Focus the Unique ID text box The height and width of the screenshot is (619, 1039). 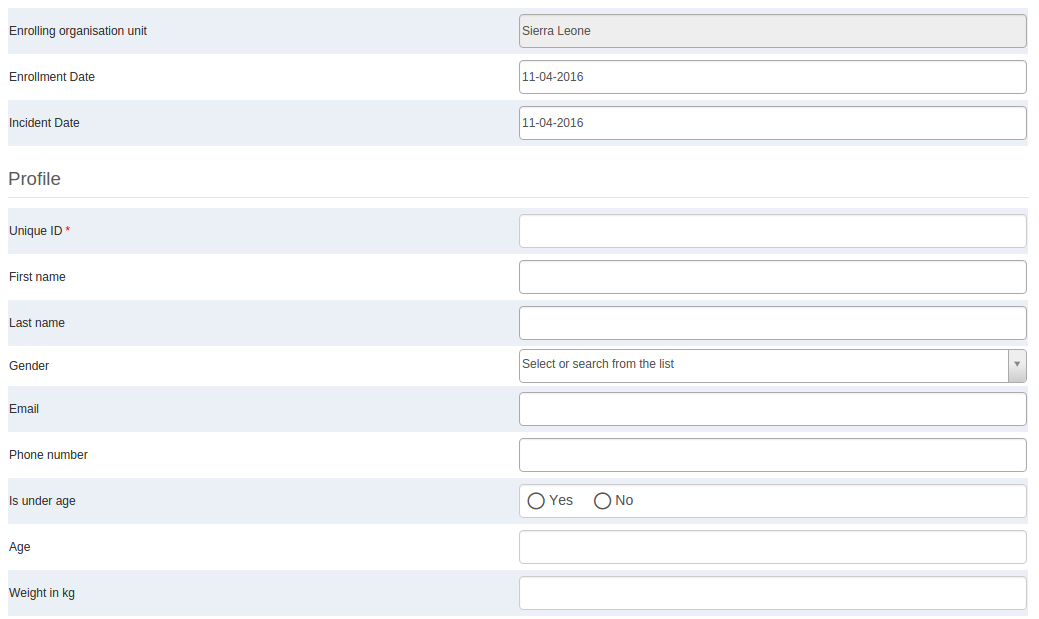click(772, 231)
